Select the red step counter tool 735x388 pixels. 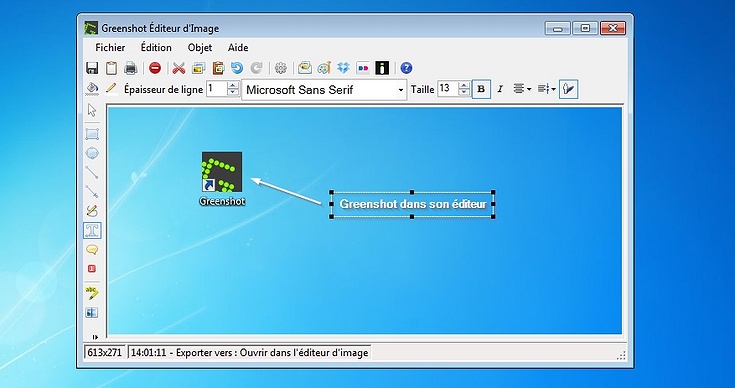coord(92,269)
